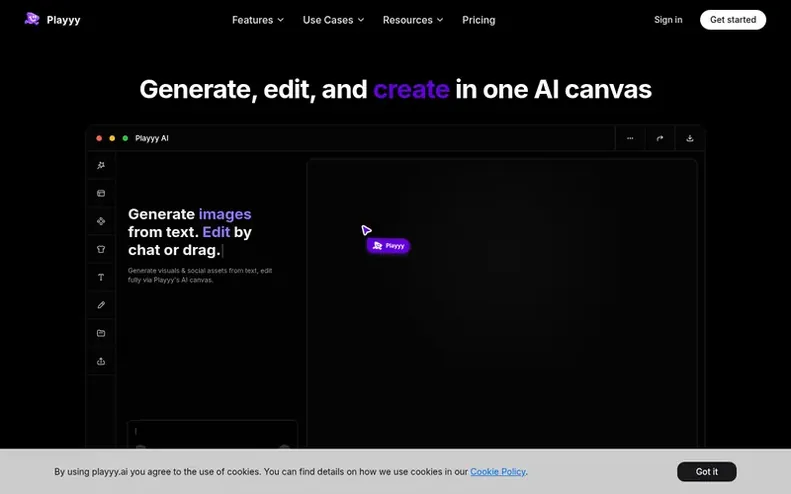
Task: Click the Playyy brand name
Action: [64, 20]
